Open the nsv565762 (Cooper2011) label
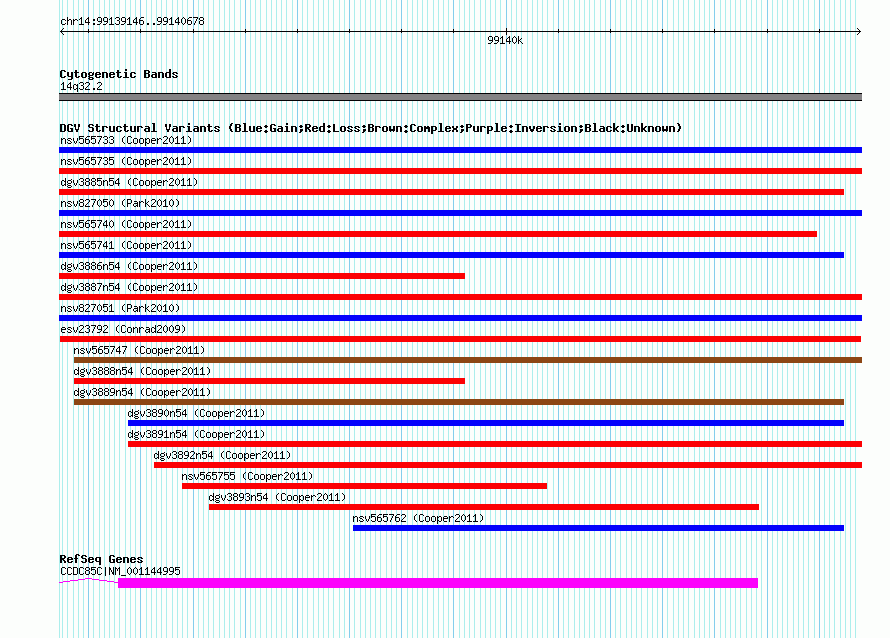The width and height of the screenshot is (890, 638). click(418, 518)
